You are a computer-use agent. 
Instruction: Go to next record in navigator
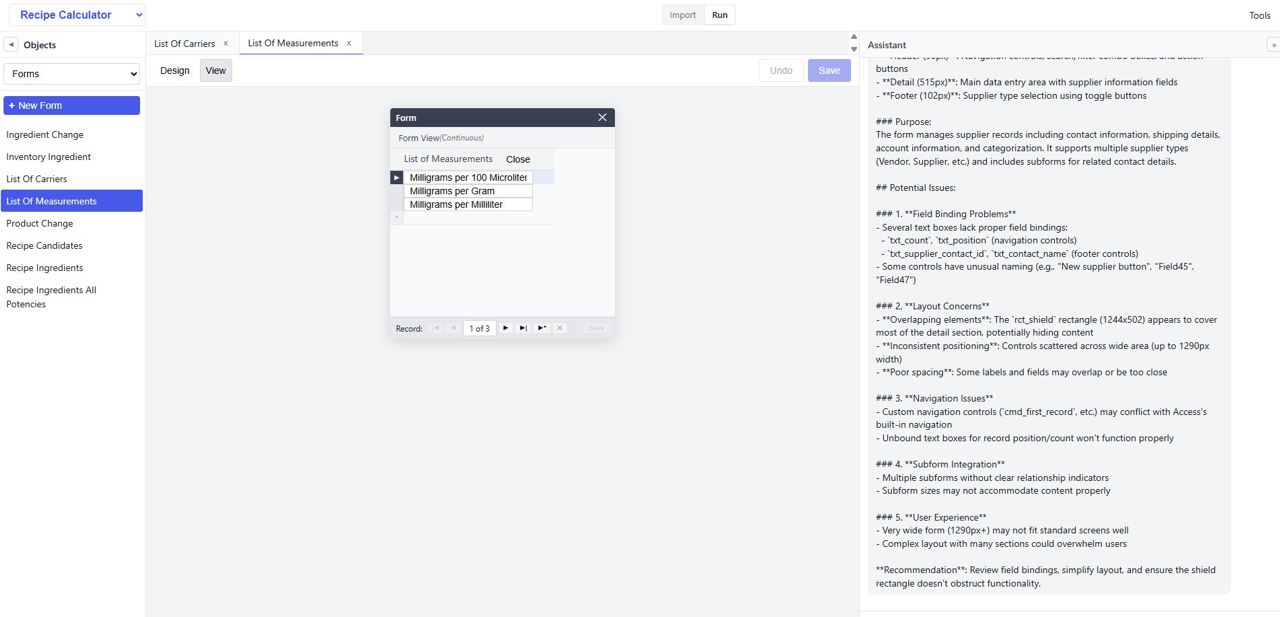(x=505, y=328)
